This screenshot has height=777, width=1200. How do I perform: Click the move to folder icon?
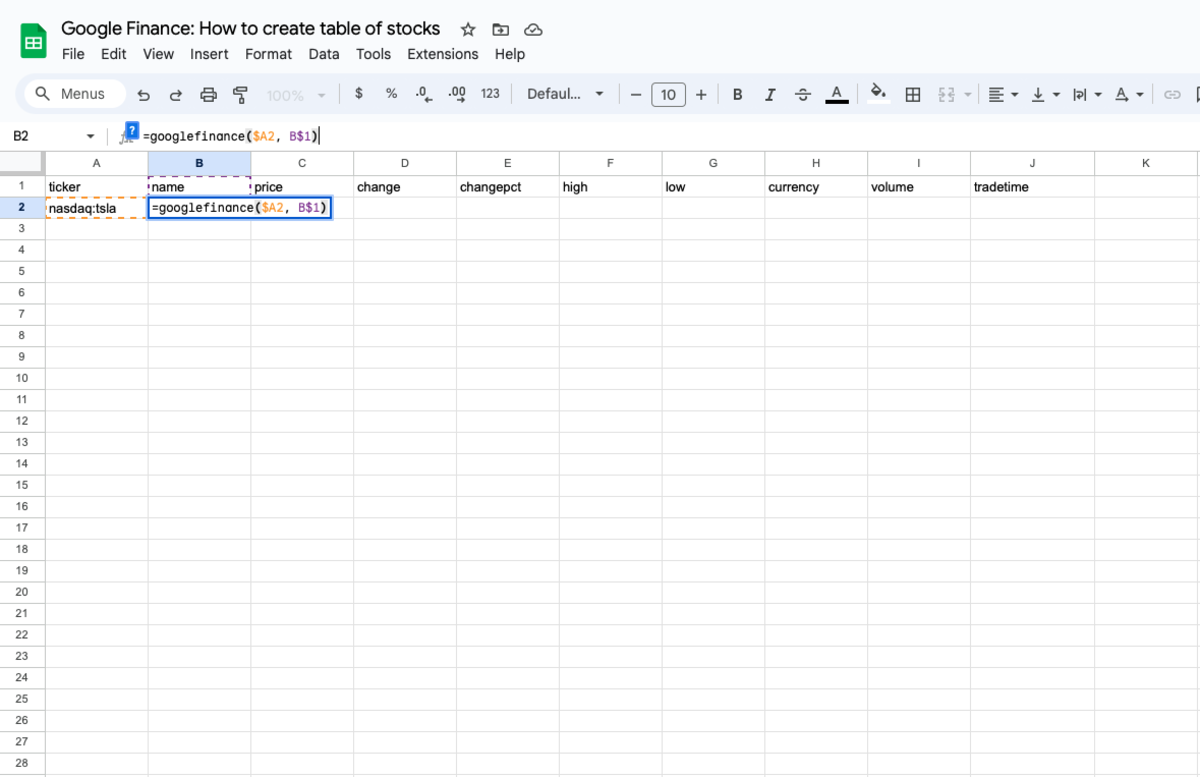501,29
